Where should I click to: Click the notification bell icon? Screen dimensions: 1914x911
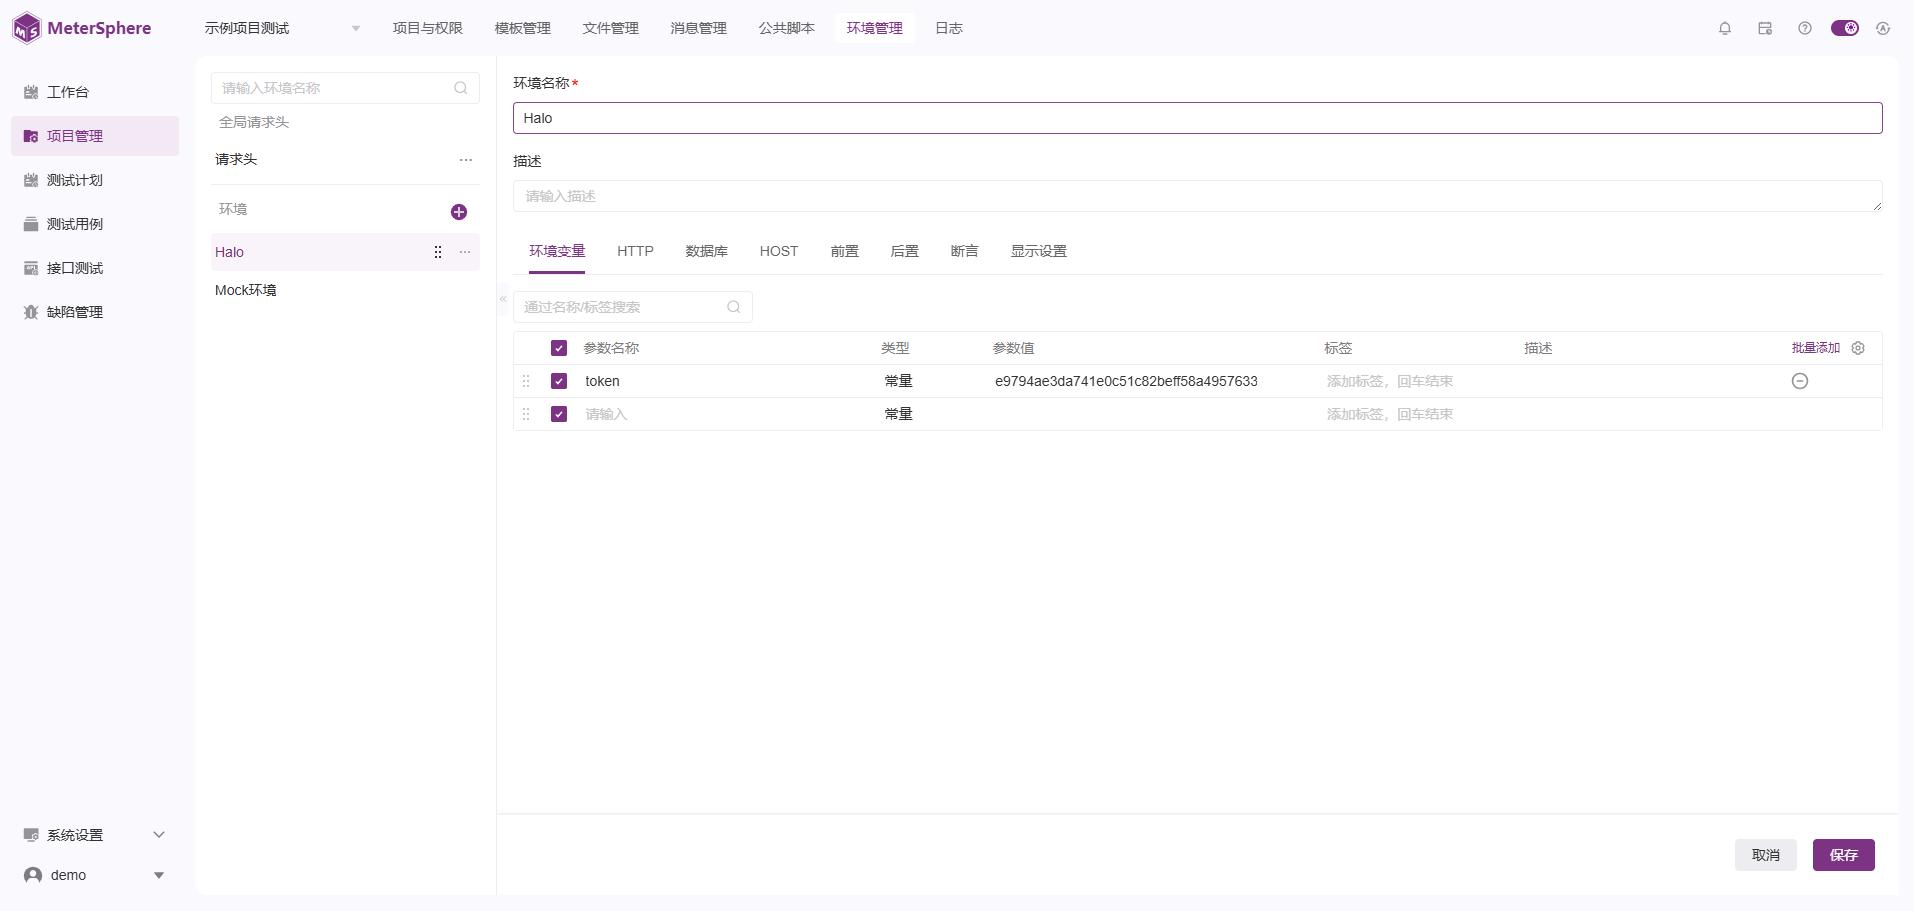(x=1724, y=28)
